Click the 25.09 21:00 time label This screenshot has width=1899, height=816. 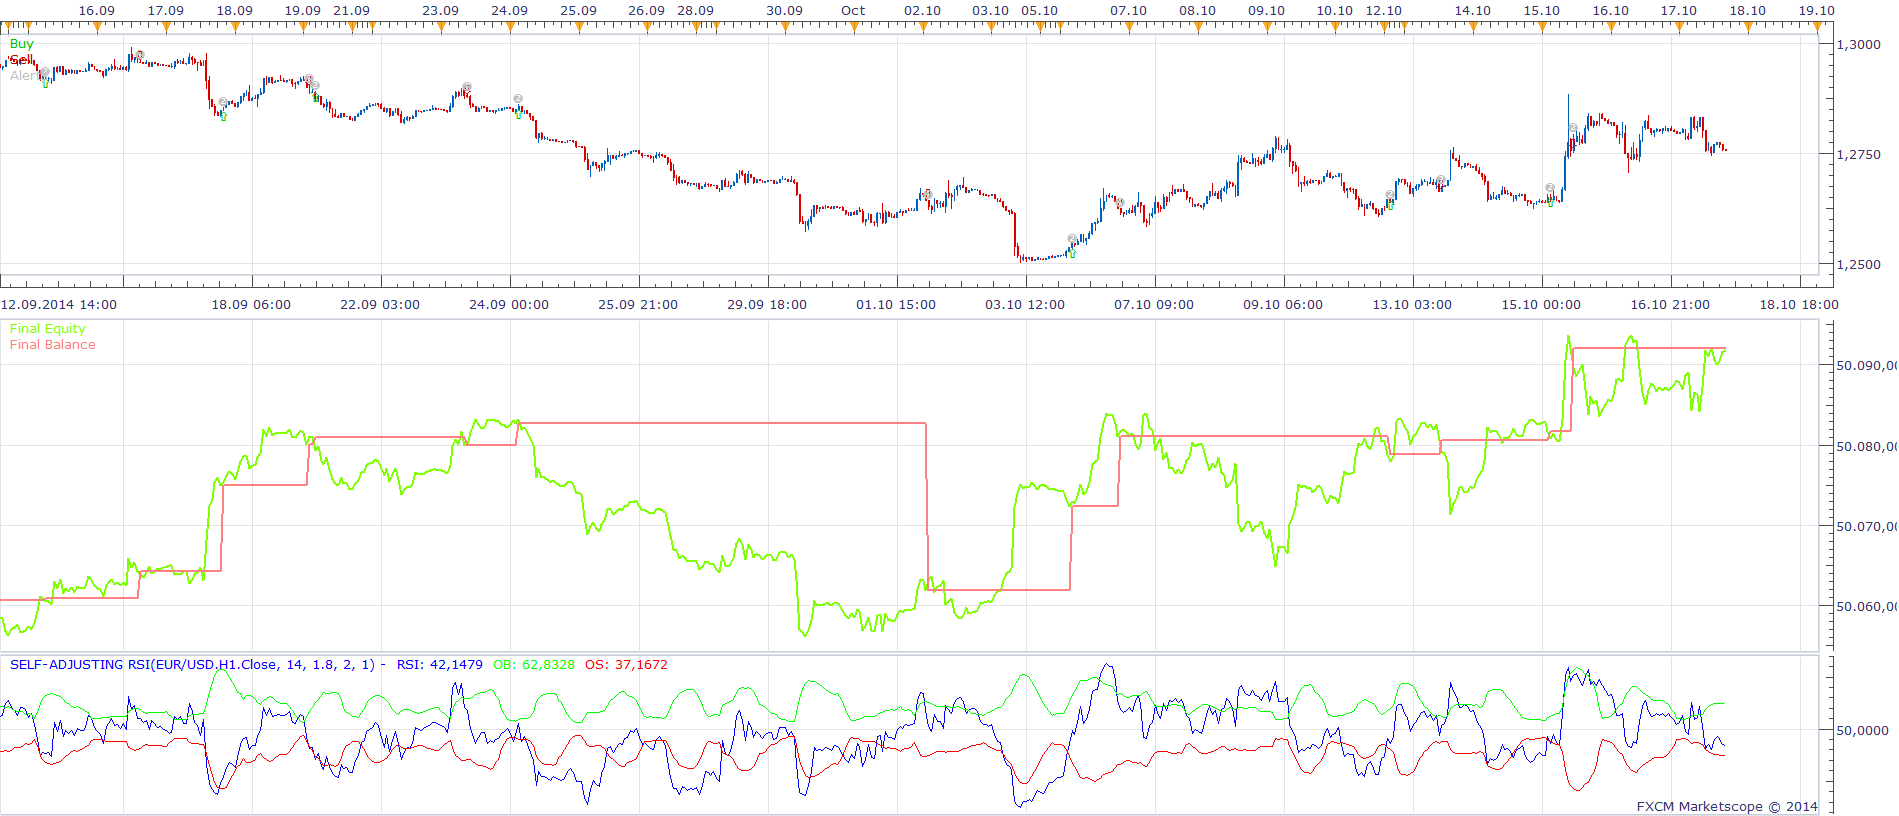tap(638, 304)
